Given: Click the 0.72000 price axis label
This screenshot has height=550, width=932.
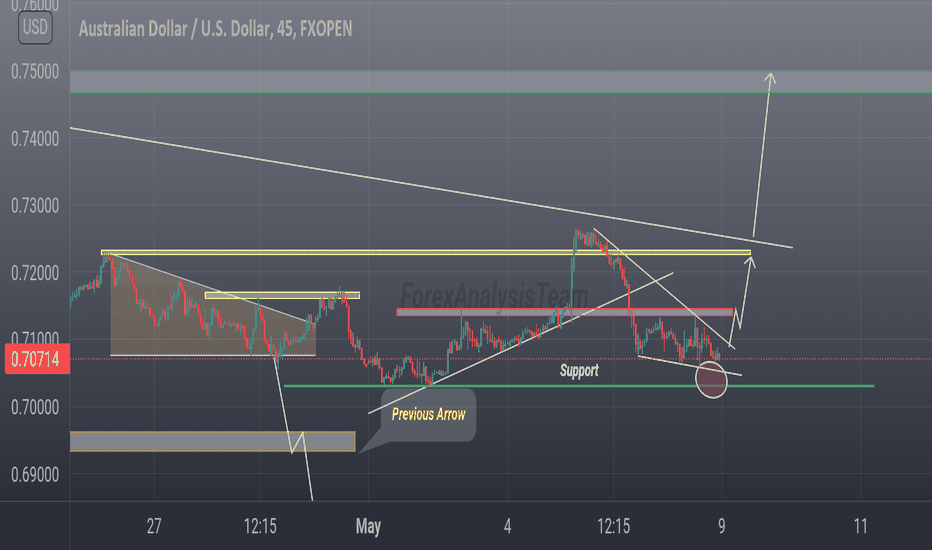Looking at the screenshot, I should (x=35, y=274).
